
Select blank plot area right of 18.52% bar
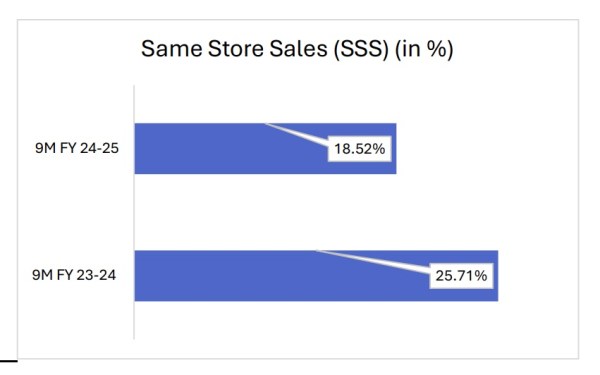point(482,149)
